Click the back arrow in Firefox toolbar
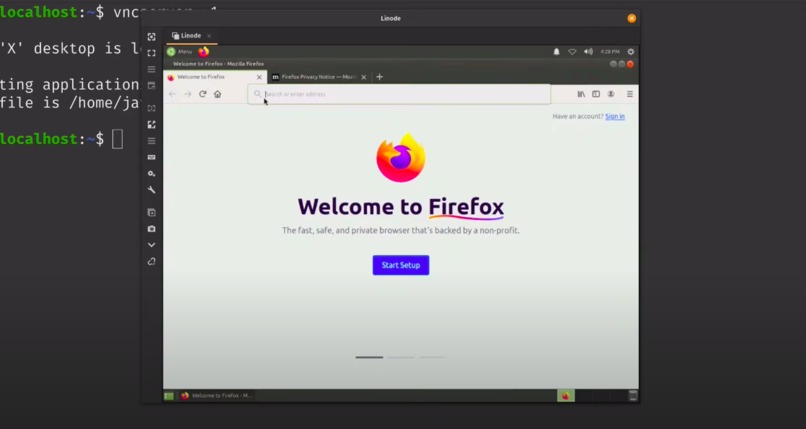 tap(172, 94)
